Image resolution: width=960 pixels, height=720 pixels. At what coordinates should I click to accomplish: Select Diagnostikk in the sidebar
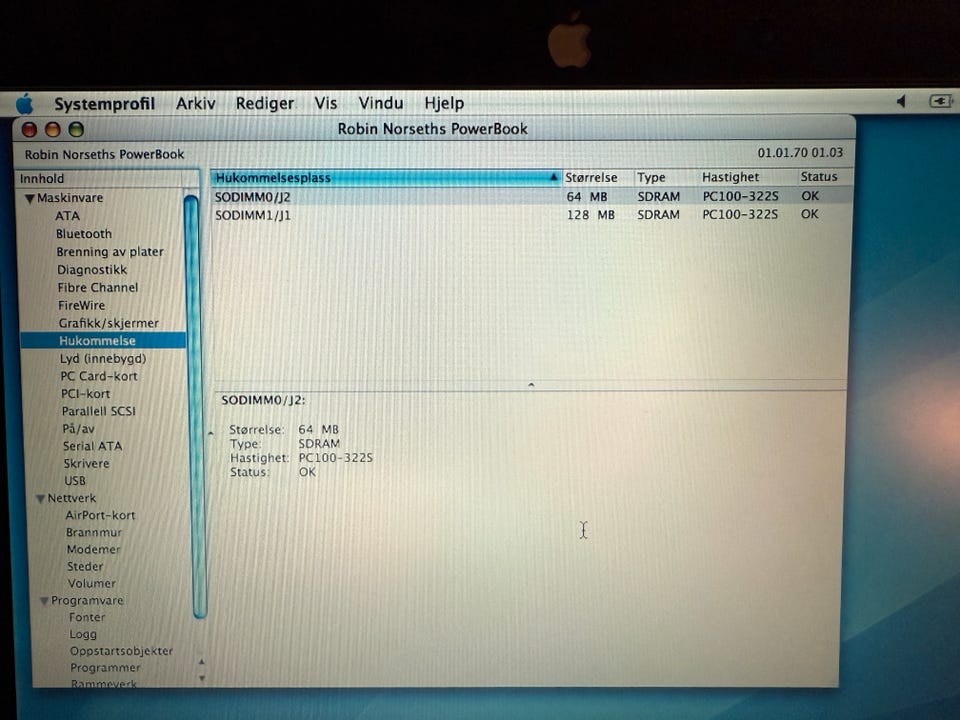point(92,269)
